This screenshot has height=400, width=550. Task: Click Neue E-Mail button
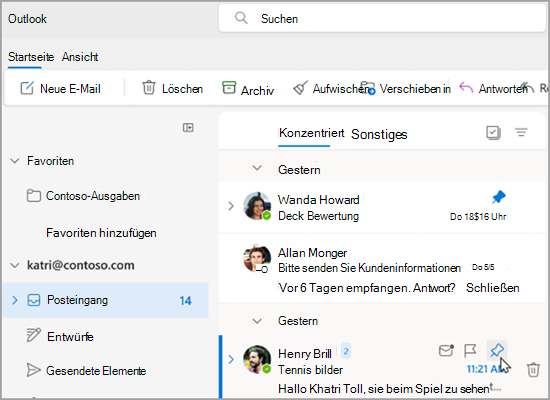pos(60,88)
